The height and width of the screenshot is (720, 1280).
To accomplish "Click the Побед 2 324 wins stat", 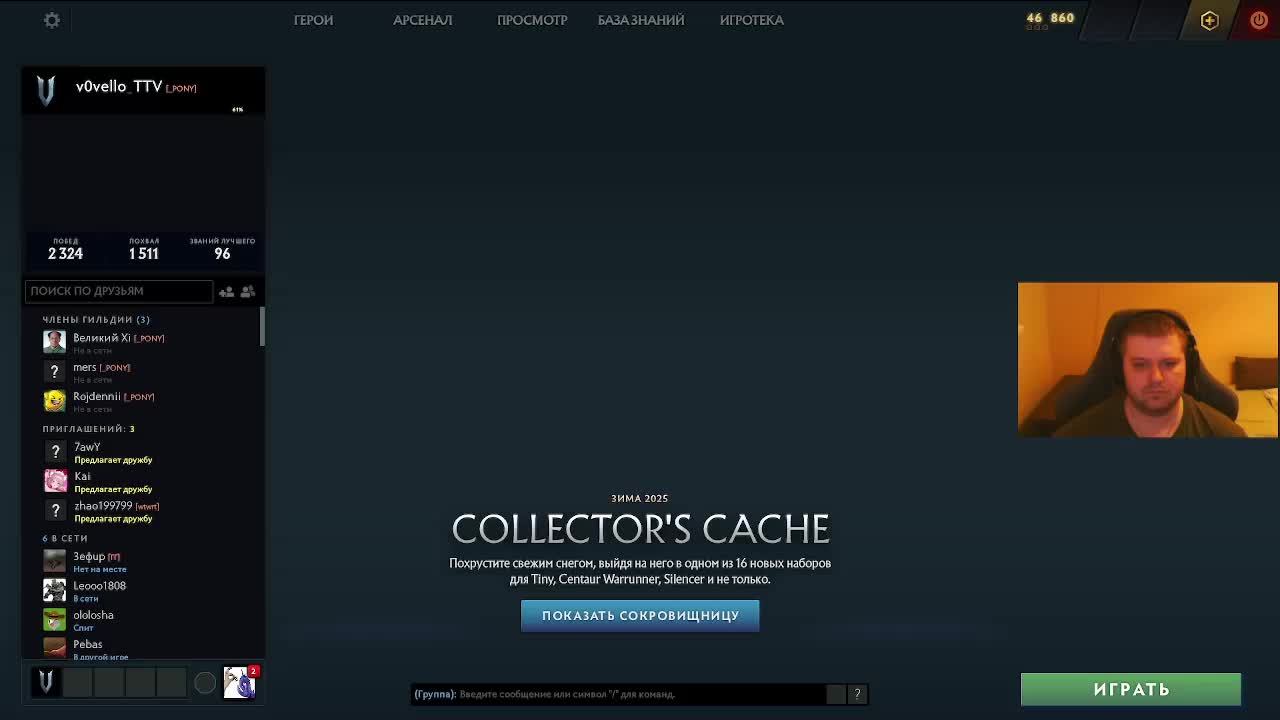I will click(x=66, y=249).
